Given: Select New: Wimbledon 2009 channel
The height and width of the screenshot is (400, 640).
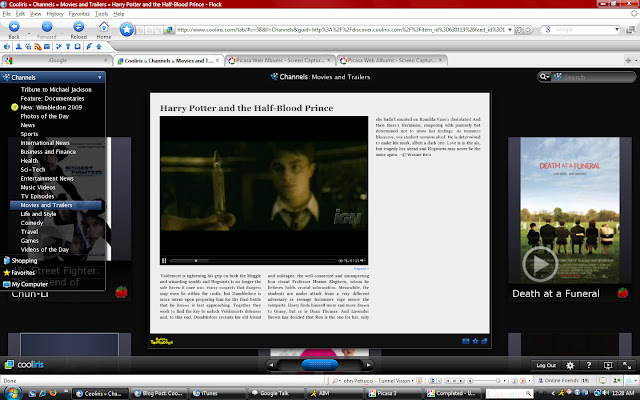Looking at the screenshot, I should (x=51, y=107).
